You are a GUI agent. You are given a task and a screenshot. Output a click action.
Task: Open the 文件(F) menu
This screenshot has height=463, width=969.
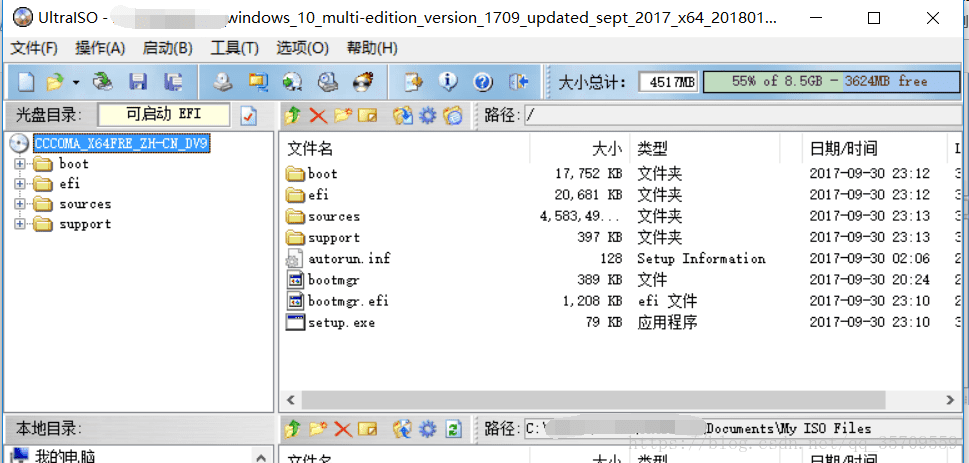(x=35, y=48)
